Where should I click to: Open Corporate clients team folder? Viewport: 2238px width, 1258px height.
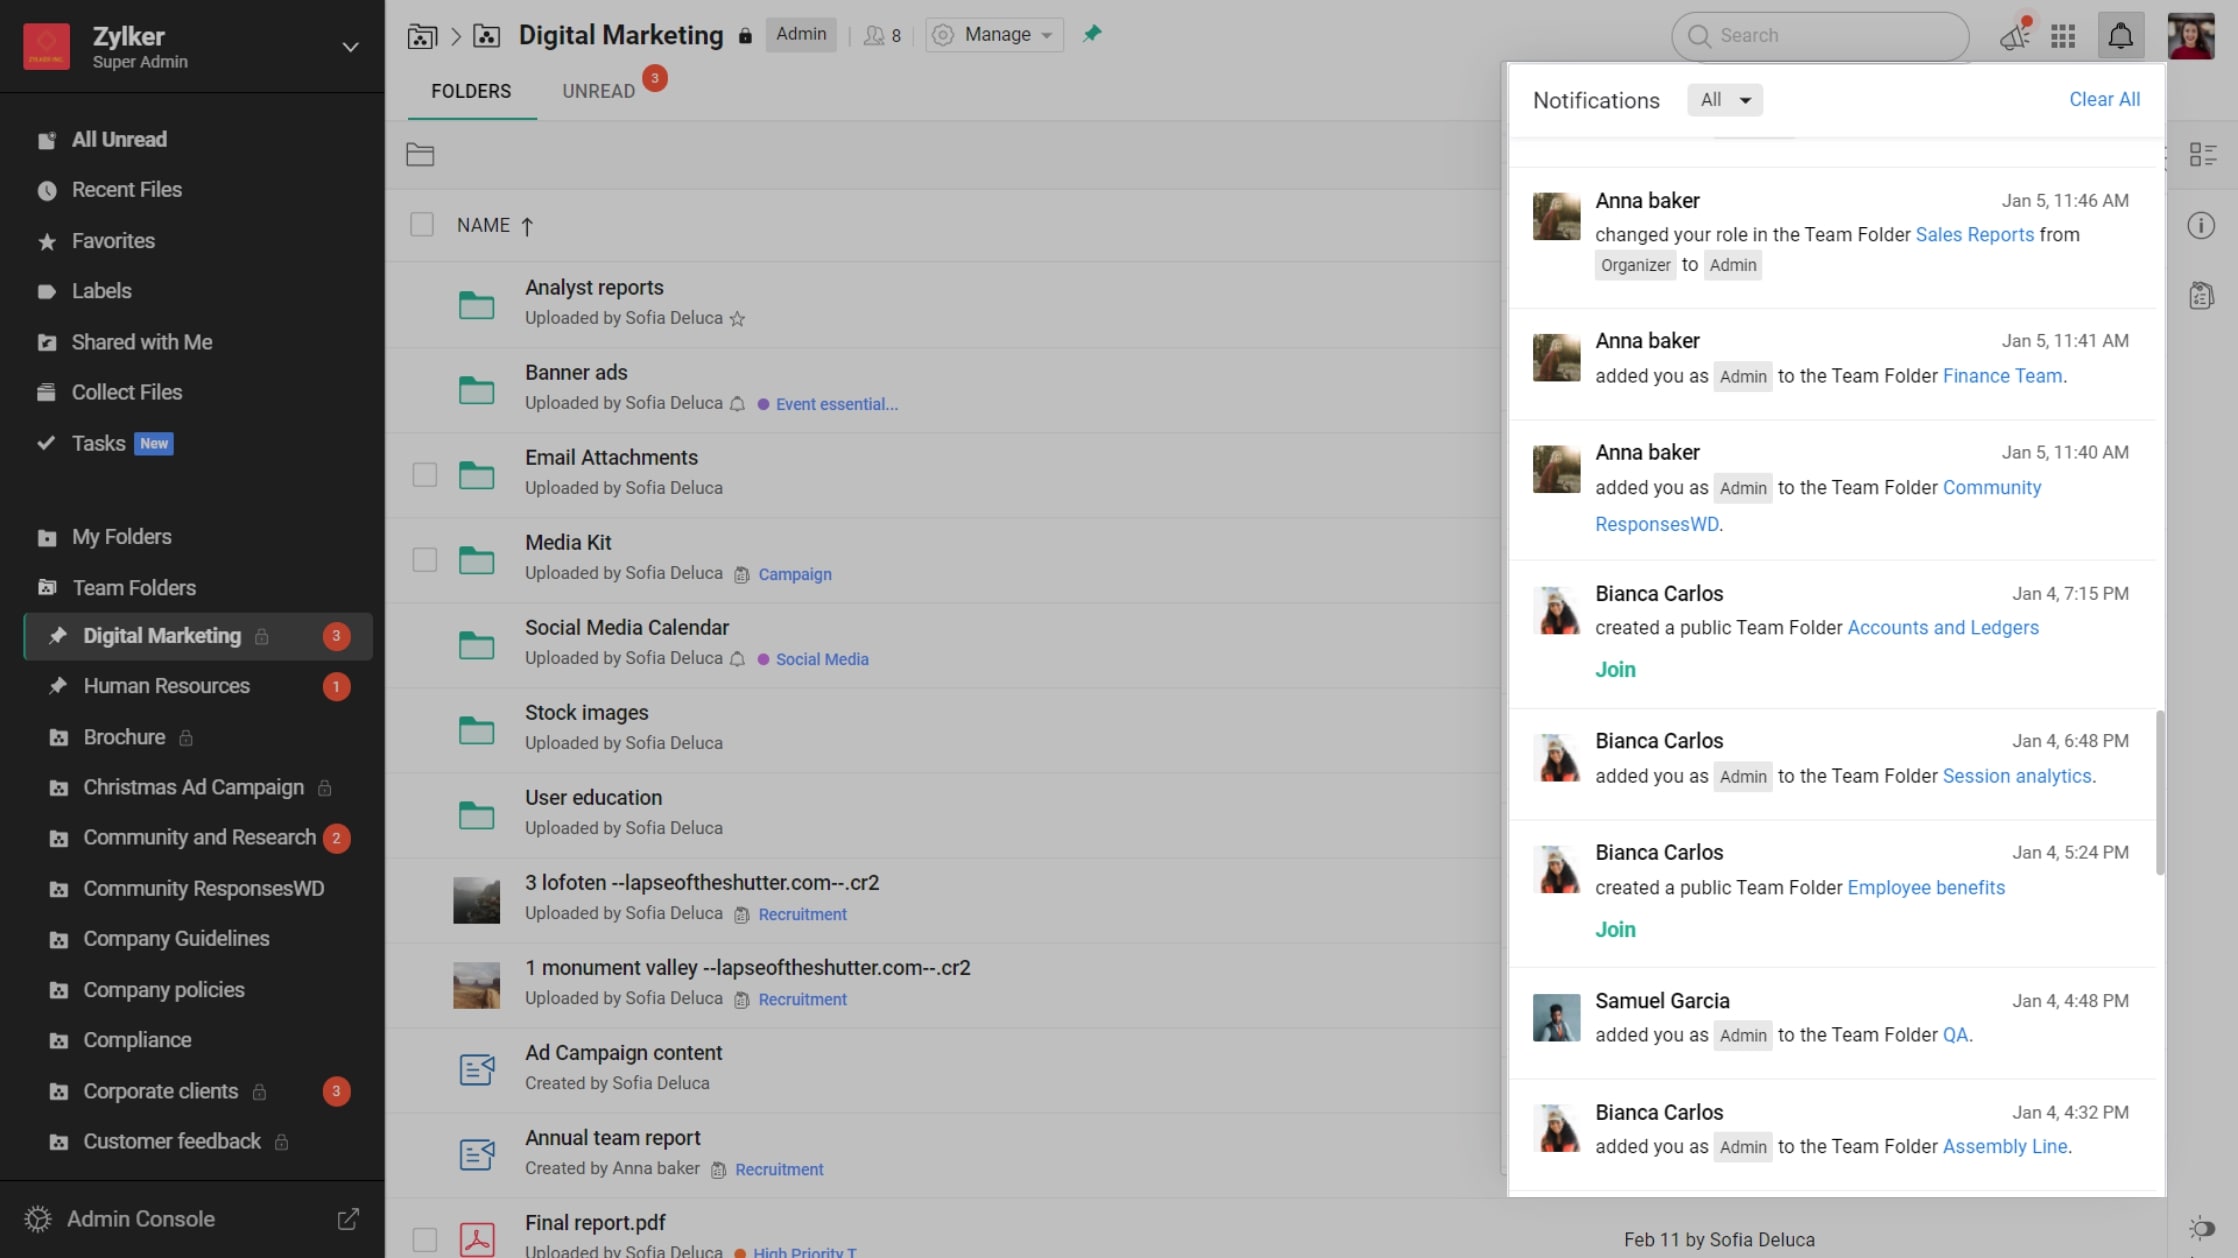160,1091
